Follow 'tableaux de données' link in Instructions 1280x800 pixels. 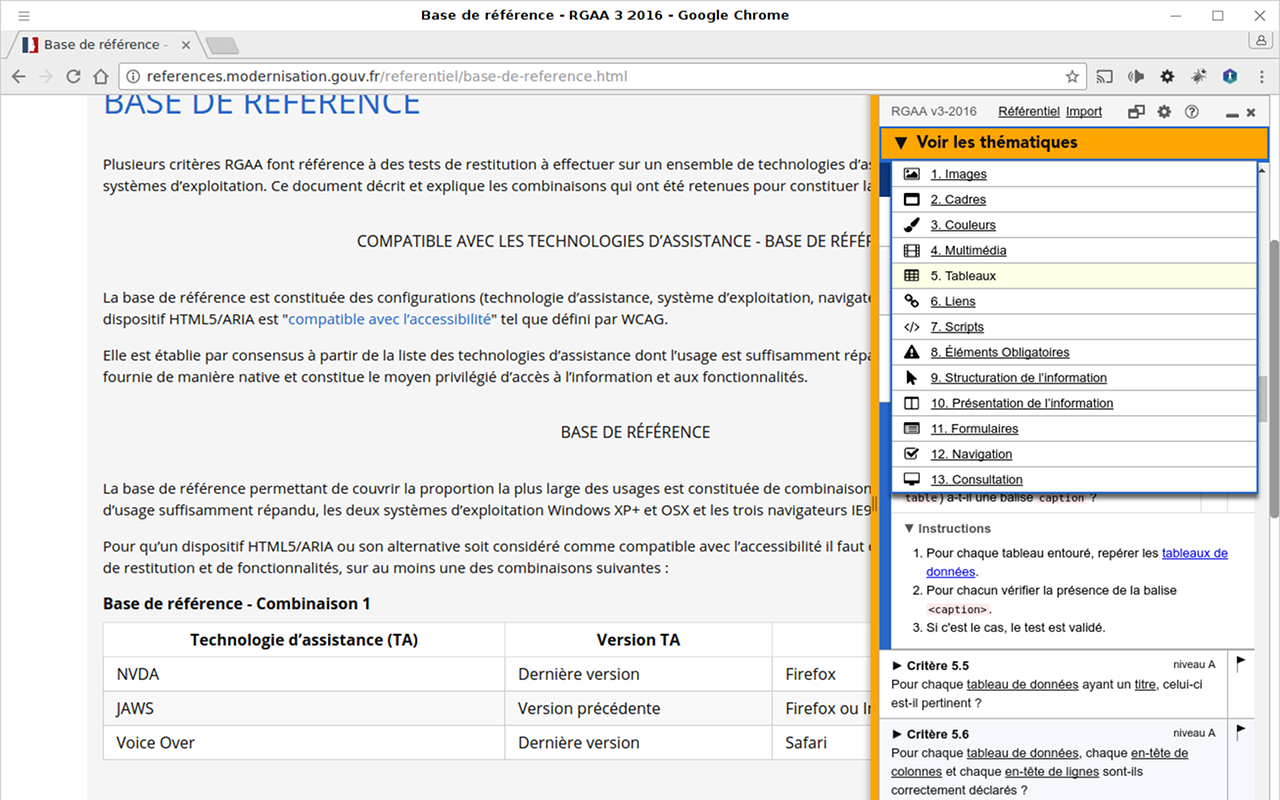1195,553
